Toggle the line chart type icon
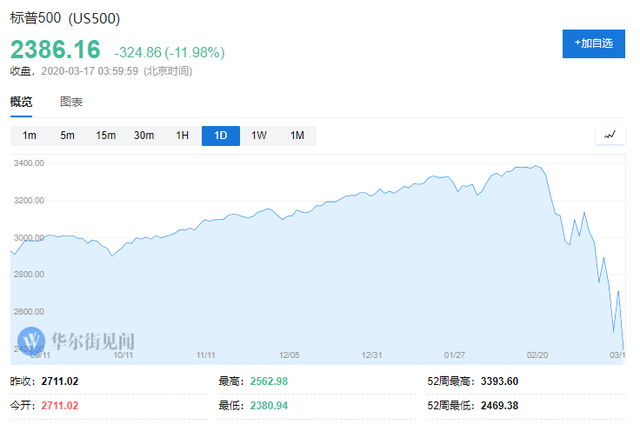The image size is (640, 431). (610, 135)
